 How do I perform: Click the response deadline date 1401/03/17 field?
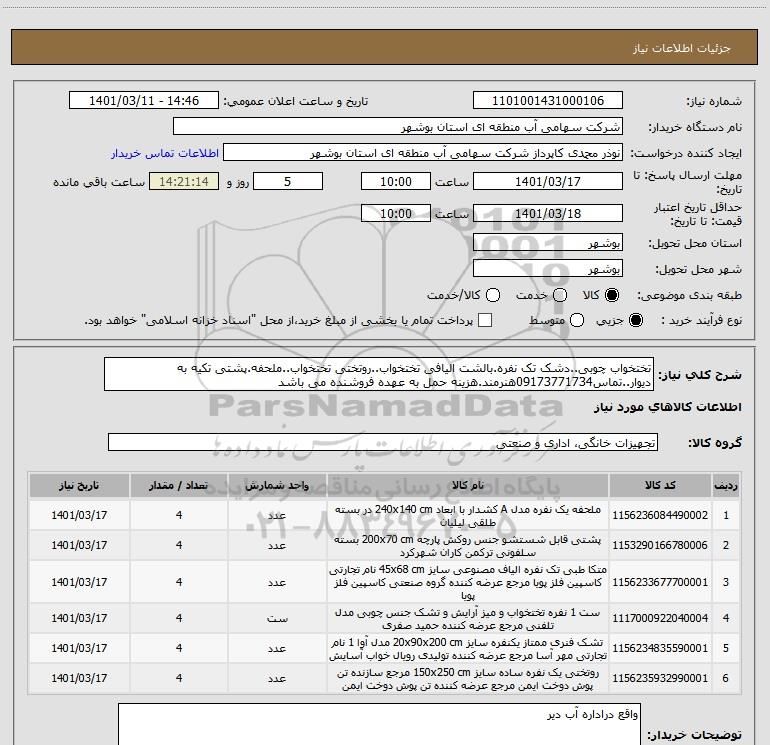(x=548, y=181)
